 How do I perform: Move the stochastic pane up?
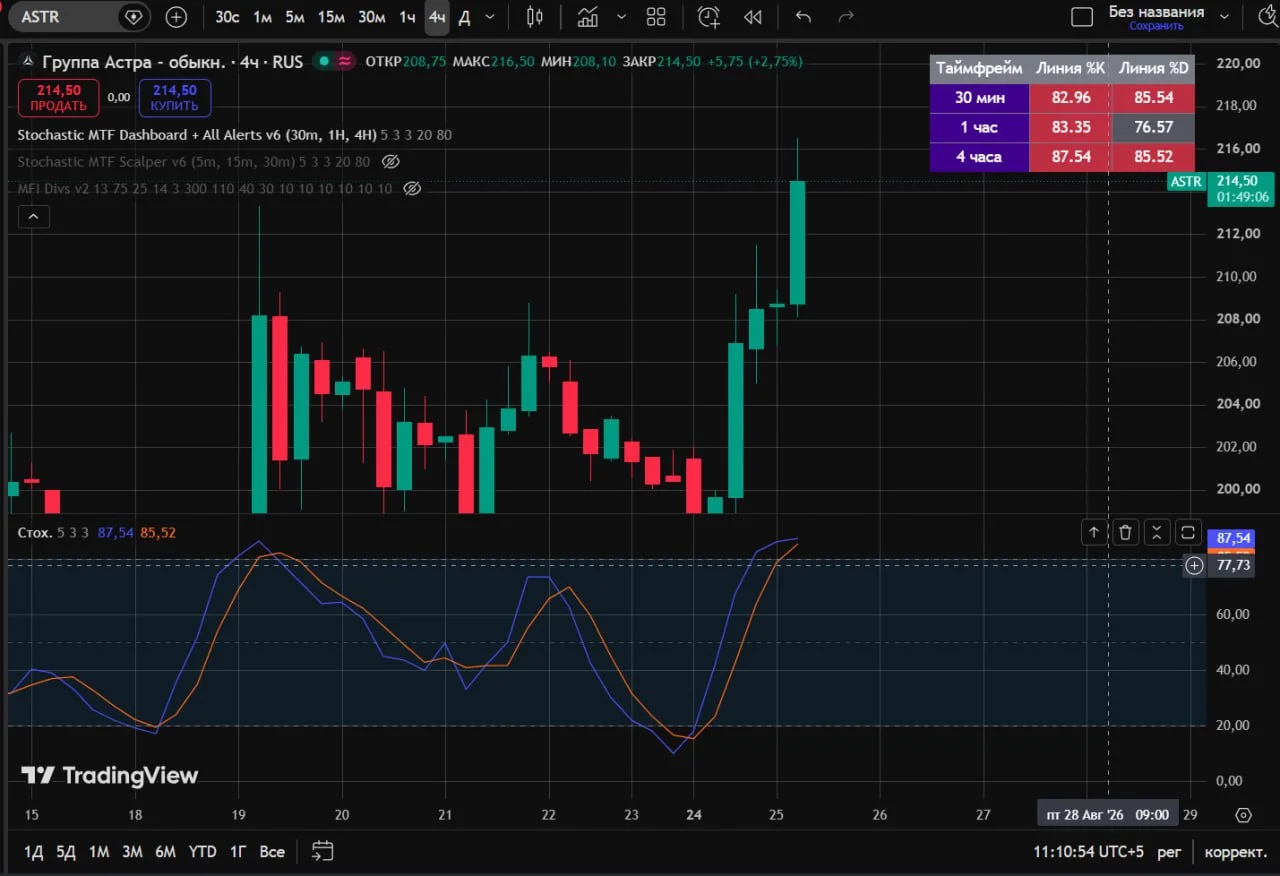tap(1094, 532)
